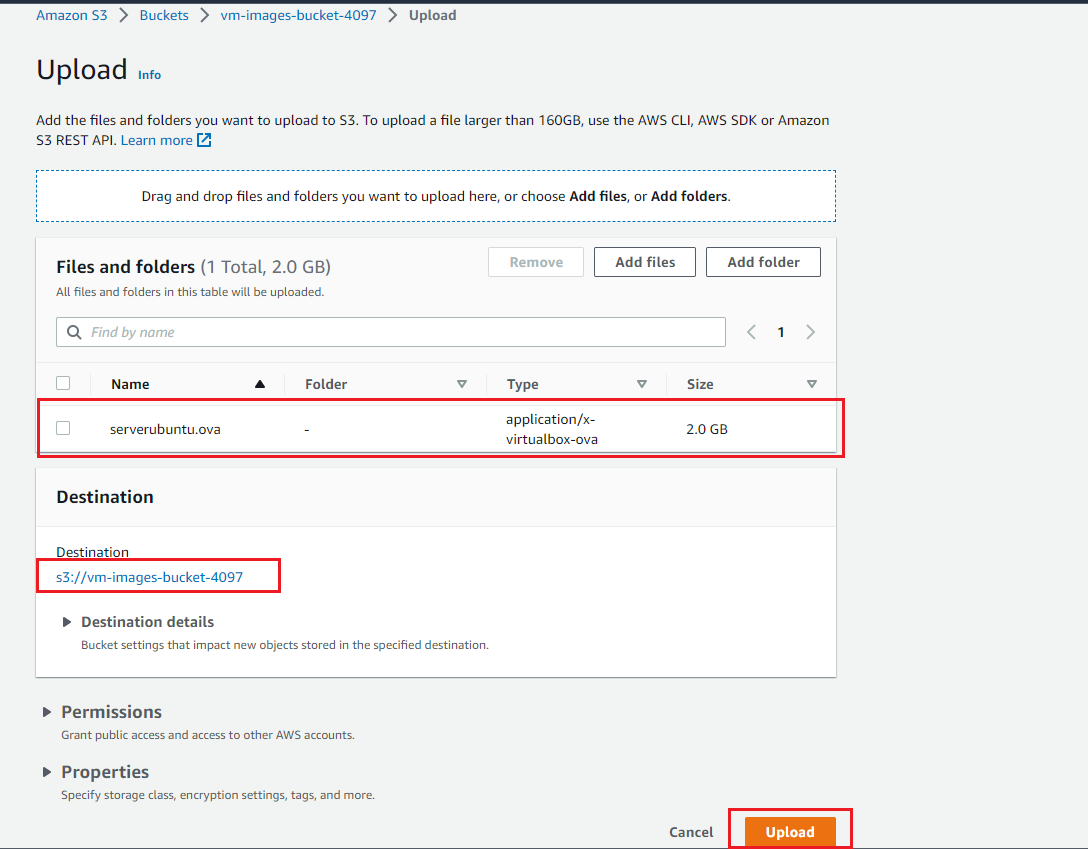Select the serverubuntu.ova row checkbox
Image resolution: width=1088 pixels, height=849 pixels.
[x=63, y=427]
